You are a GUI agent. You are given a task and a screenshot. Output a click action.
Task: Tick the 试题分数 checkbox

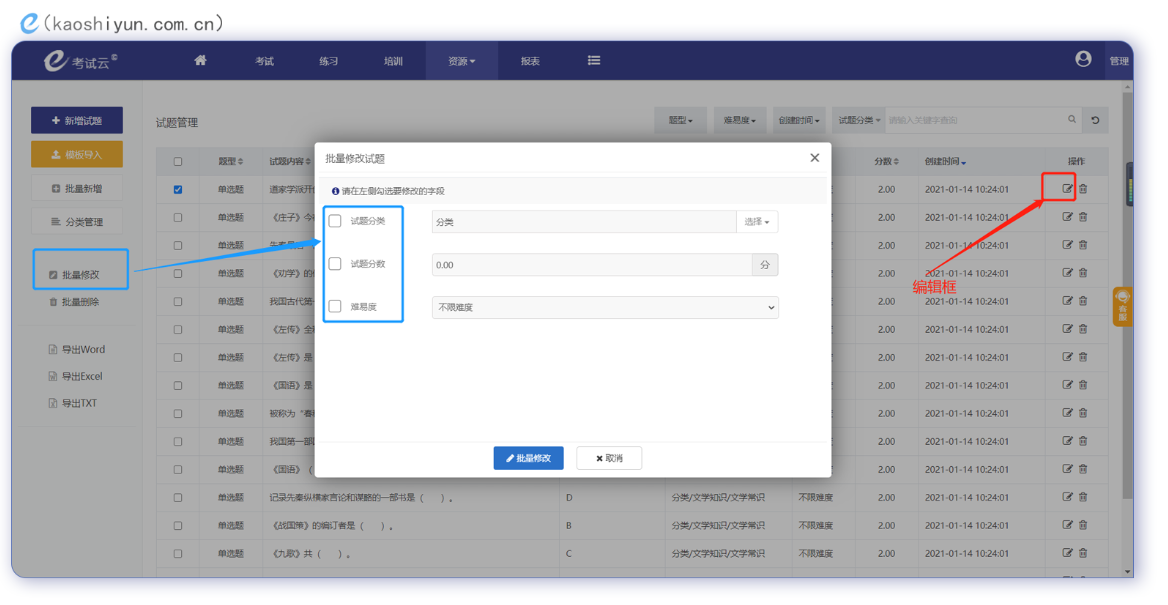335,264
